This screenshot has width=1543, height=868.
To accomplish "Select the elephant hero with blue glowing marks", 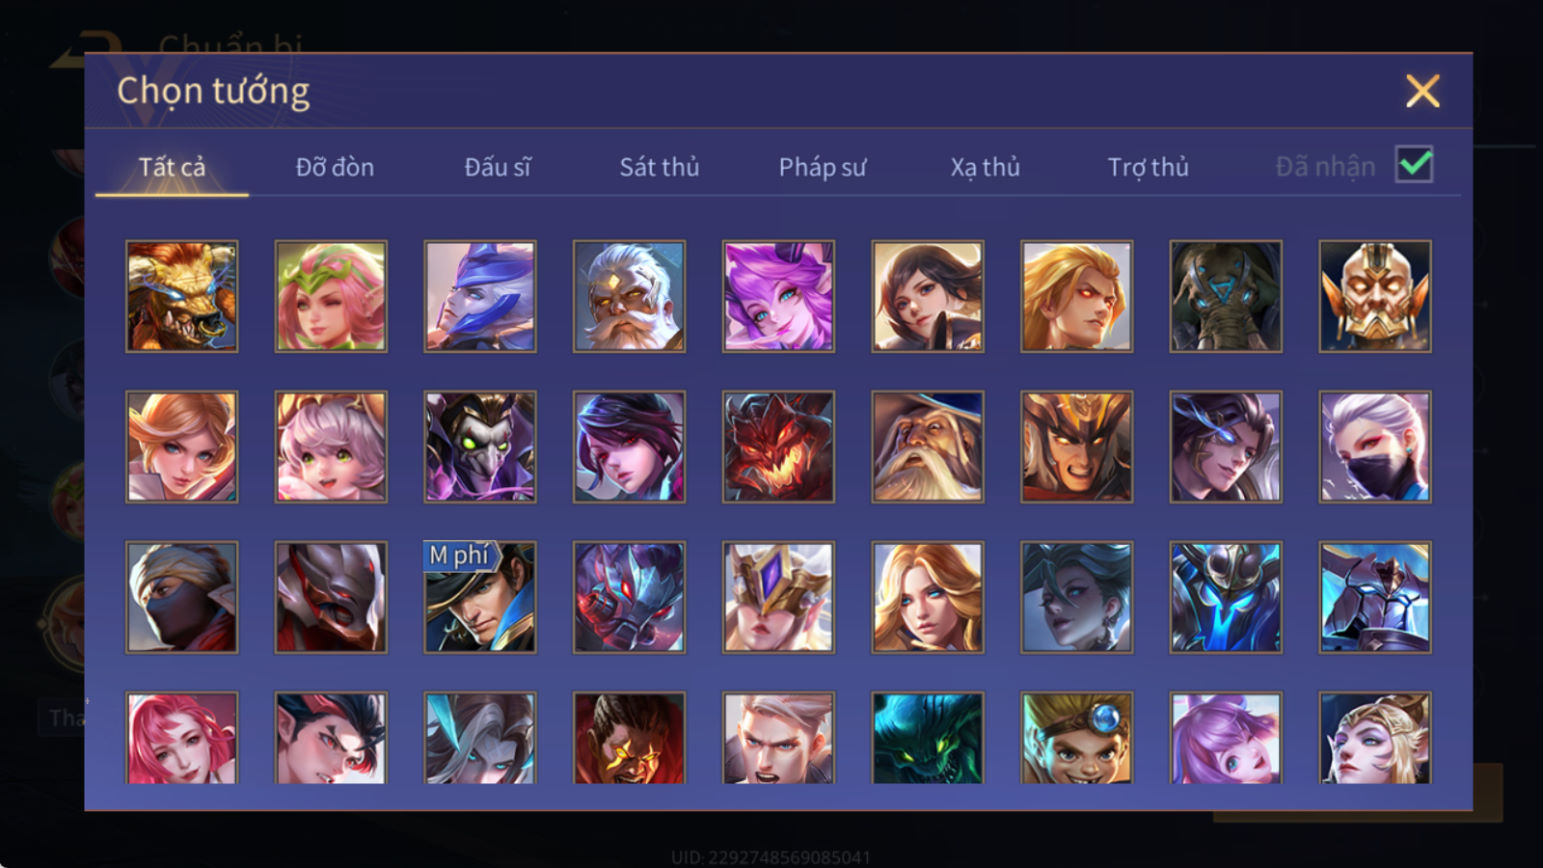I will [x=1226, y=296].
